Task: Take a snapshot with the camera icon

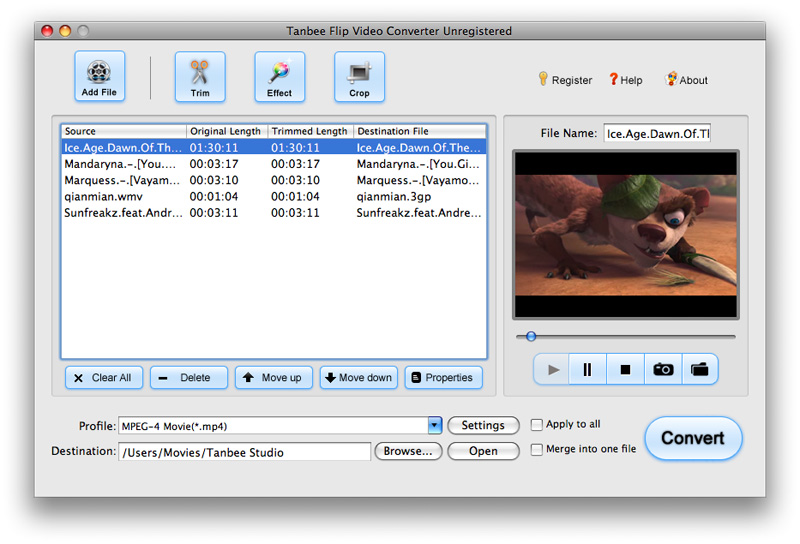Action: tap(663, 369)
